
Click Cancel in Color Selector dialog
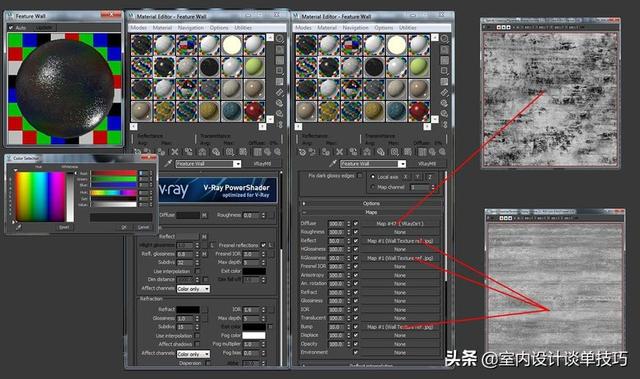(143, 227)
